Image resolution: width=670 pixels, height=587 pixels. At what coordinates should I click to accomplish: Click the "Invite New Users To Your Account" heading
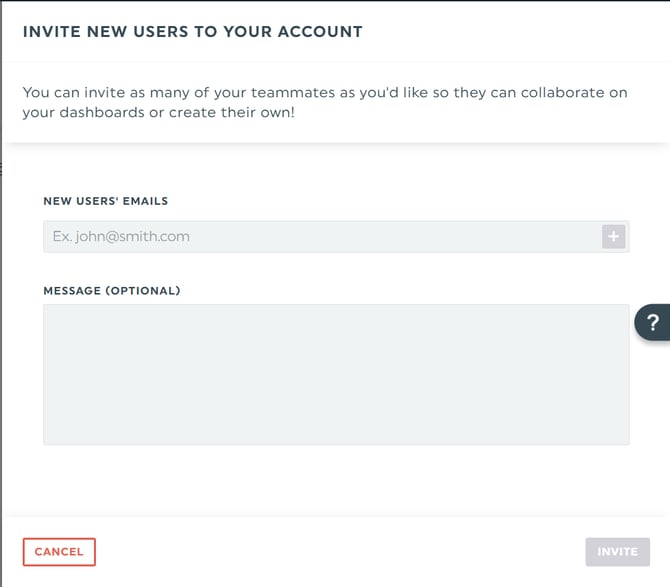(192, 32)
